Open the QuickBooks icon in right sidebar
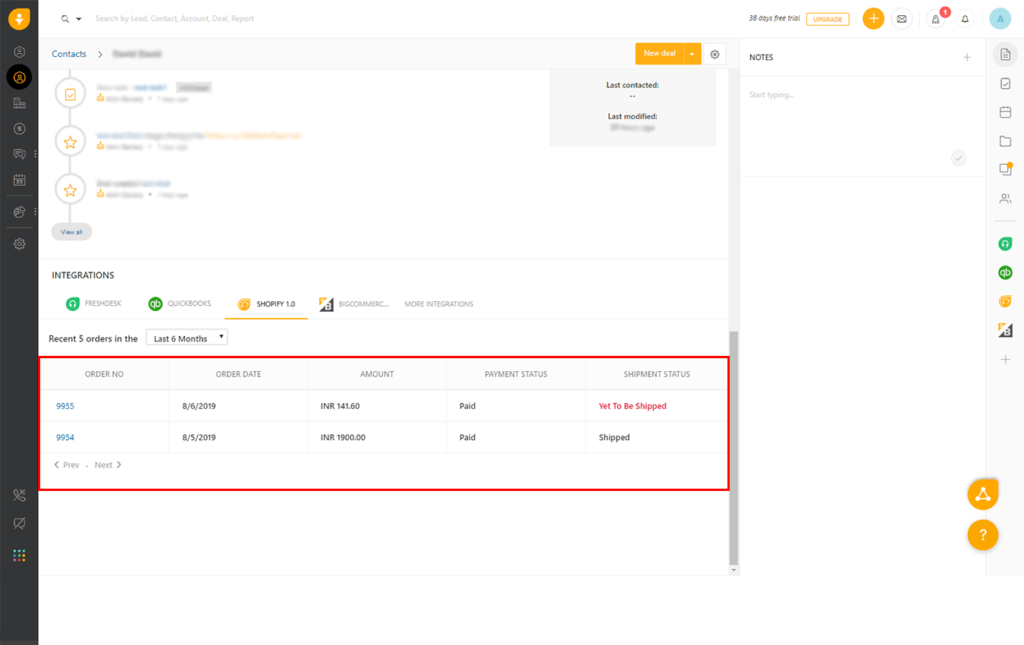The width and height of the screenshot is (1024, 645). point(1005,273)
